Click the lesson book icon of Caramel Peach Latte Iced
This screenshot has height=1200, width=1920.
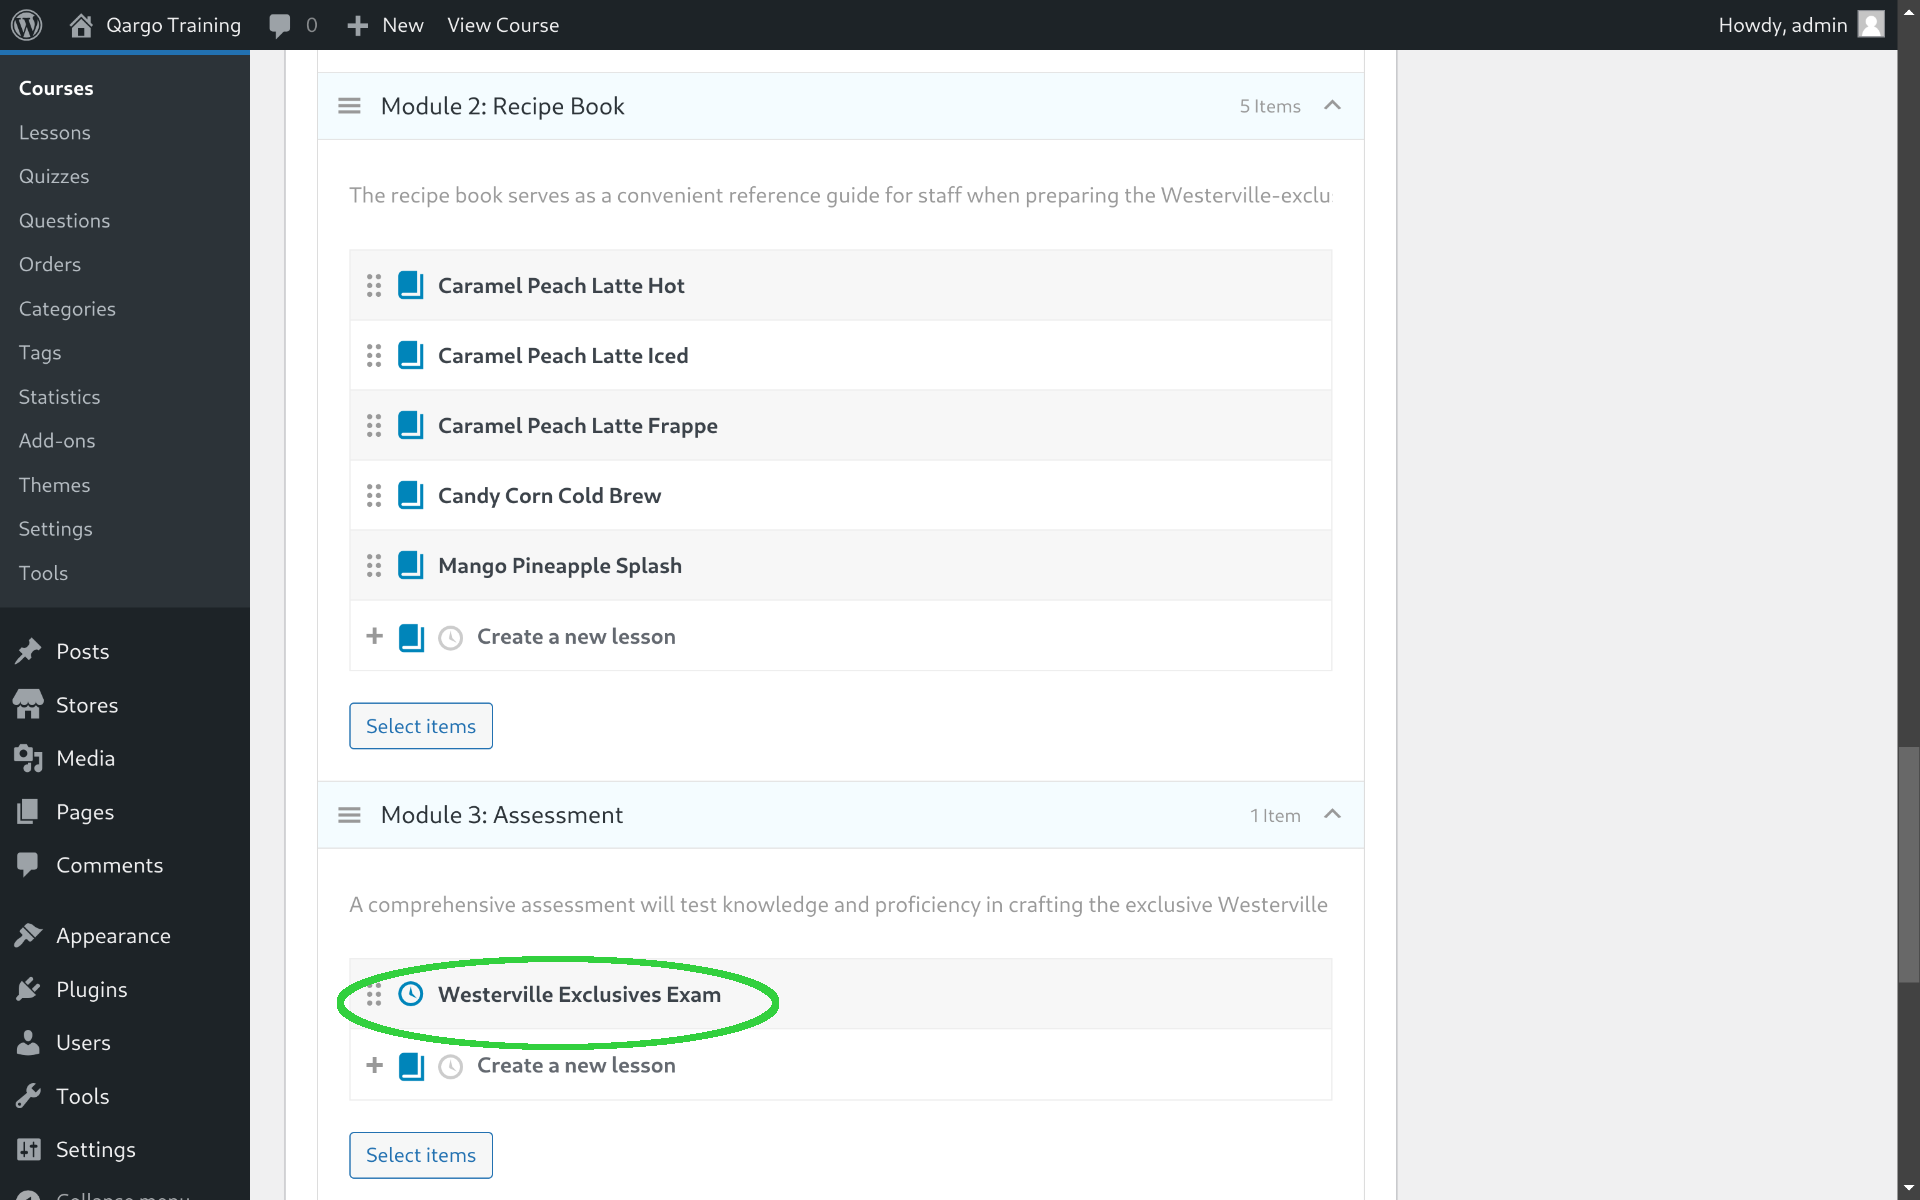point(411,355)
